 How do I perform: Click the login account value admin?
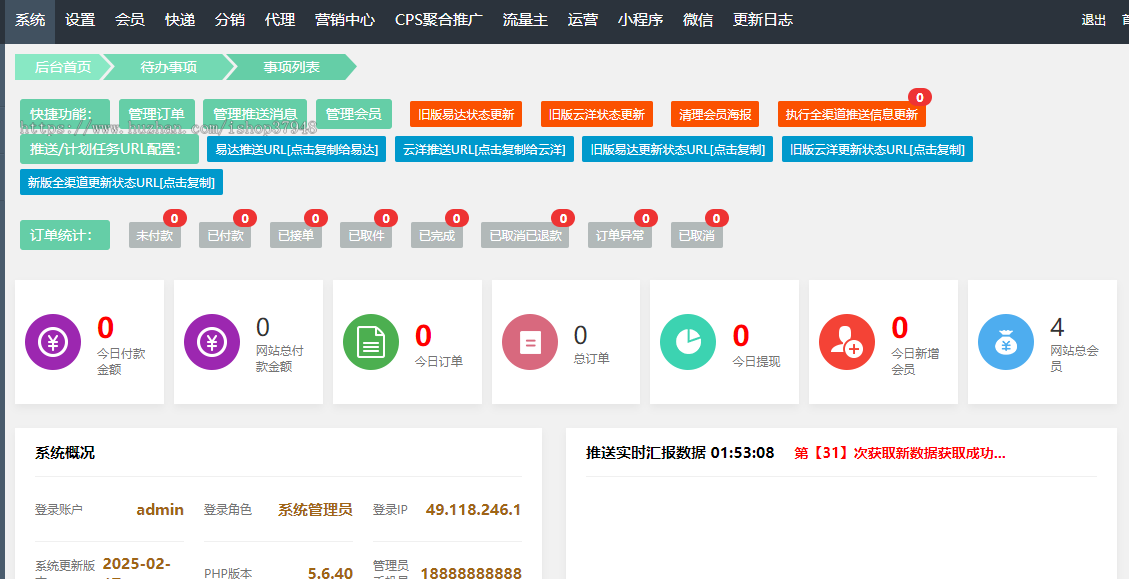(x=160, y=510)
